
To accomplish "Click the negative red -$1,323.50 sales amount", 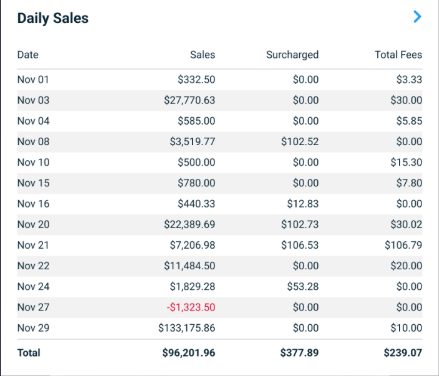I will (x=191, y=307).
